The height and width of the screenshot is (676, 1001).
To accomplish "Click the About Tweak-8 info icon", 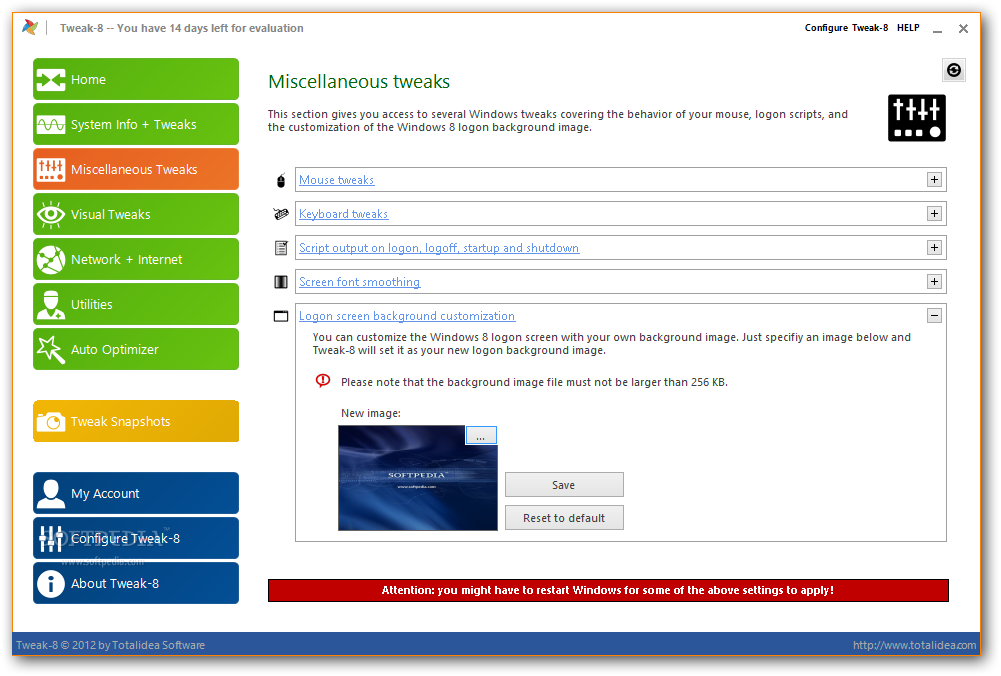I will coord(50,583).
